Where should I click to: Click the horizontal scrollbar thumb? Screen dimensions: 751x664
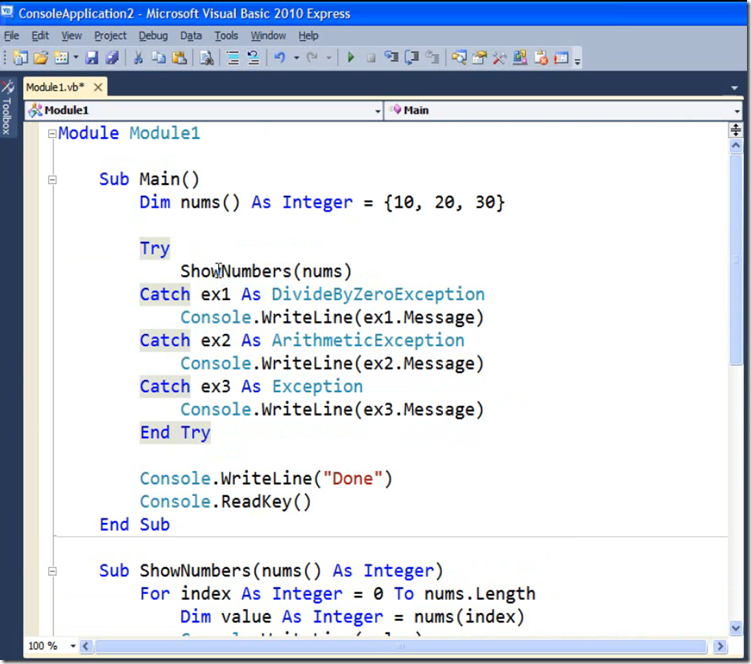(401, 646)
